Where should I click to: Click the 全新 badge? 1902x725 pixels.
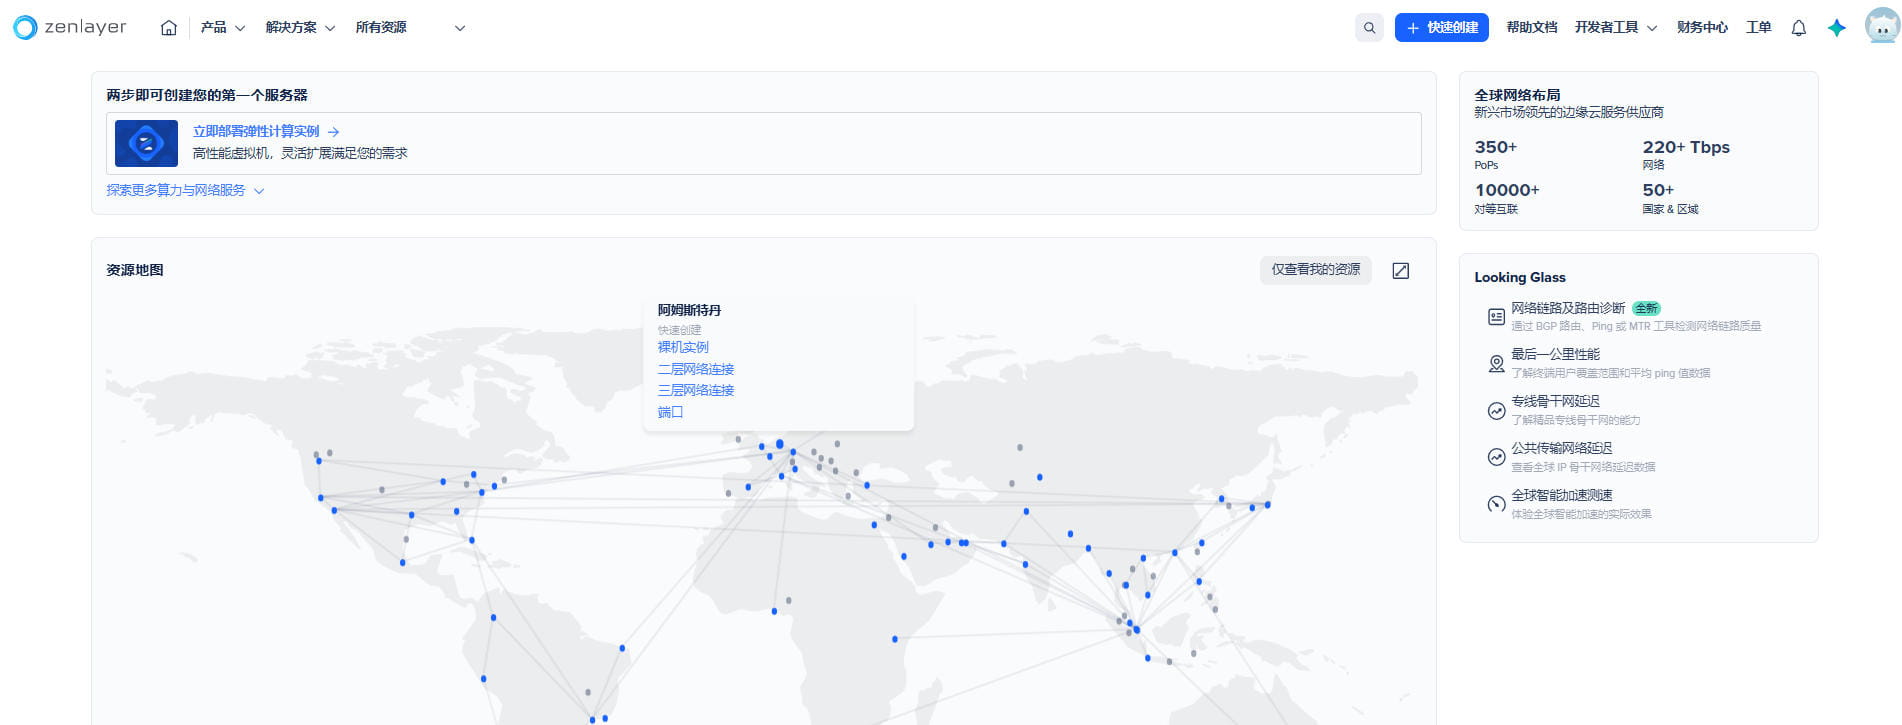pos(1646,308)
